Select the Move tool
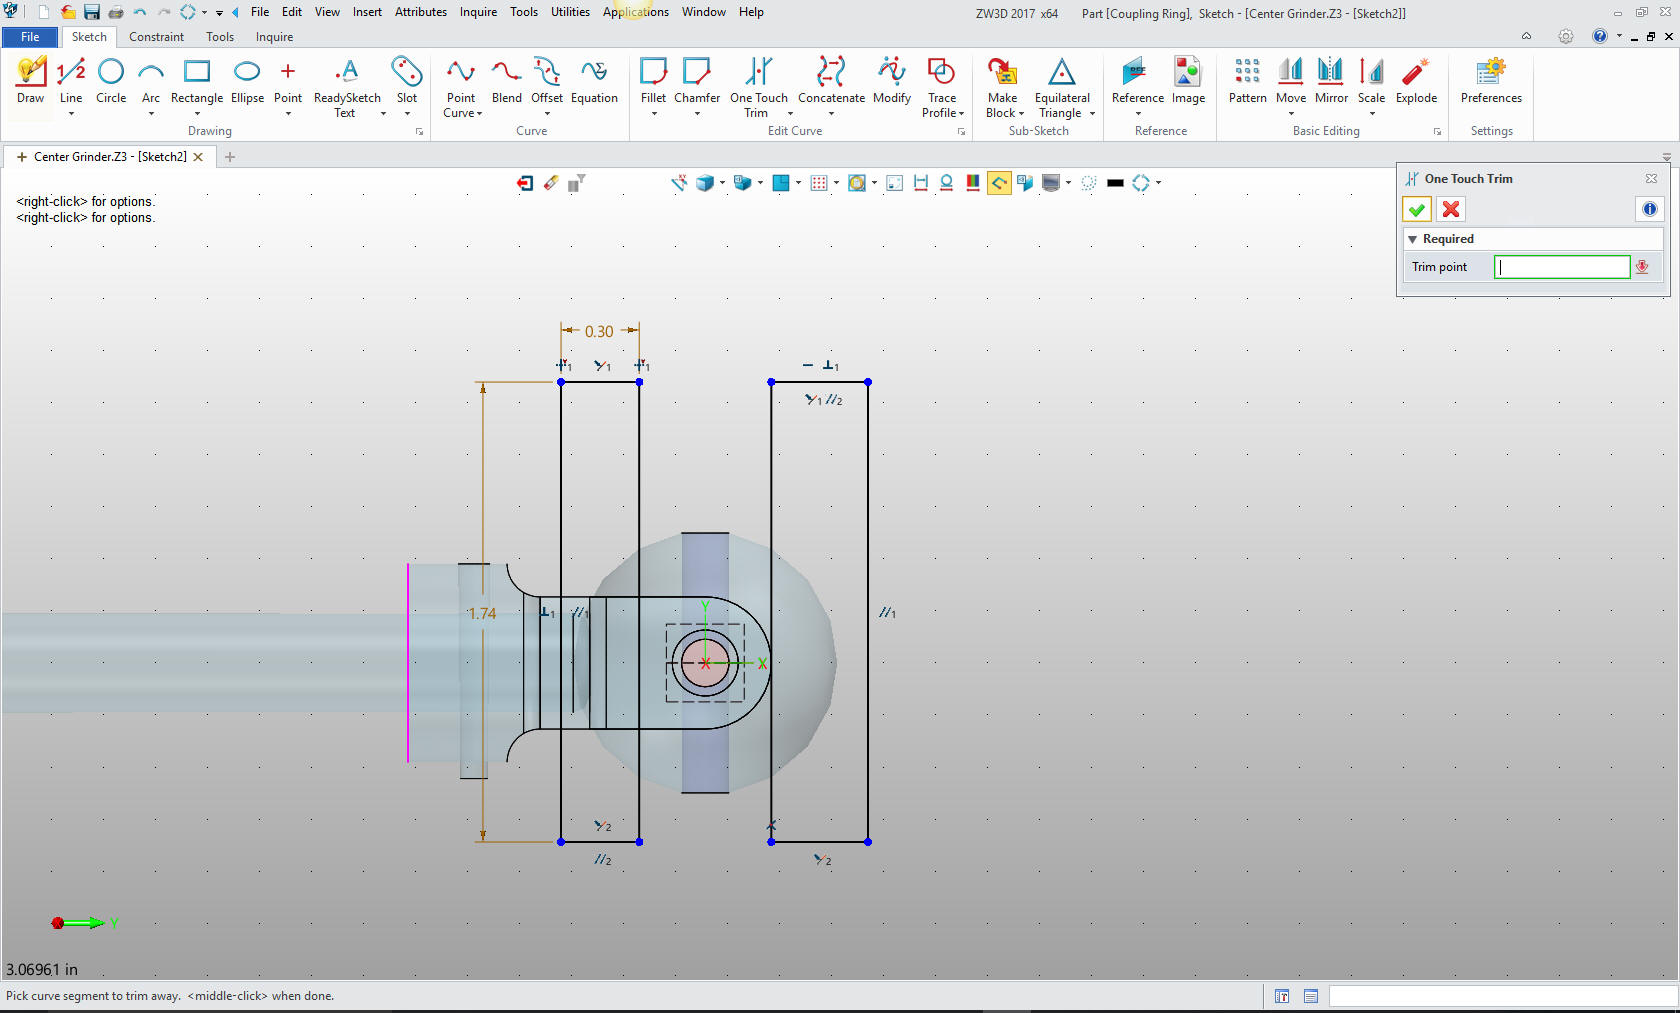 tap(1291, 80)
